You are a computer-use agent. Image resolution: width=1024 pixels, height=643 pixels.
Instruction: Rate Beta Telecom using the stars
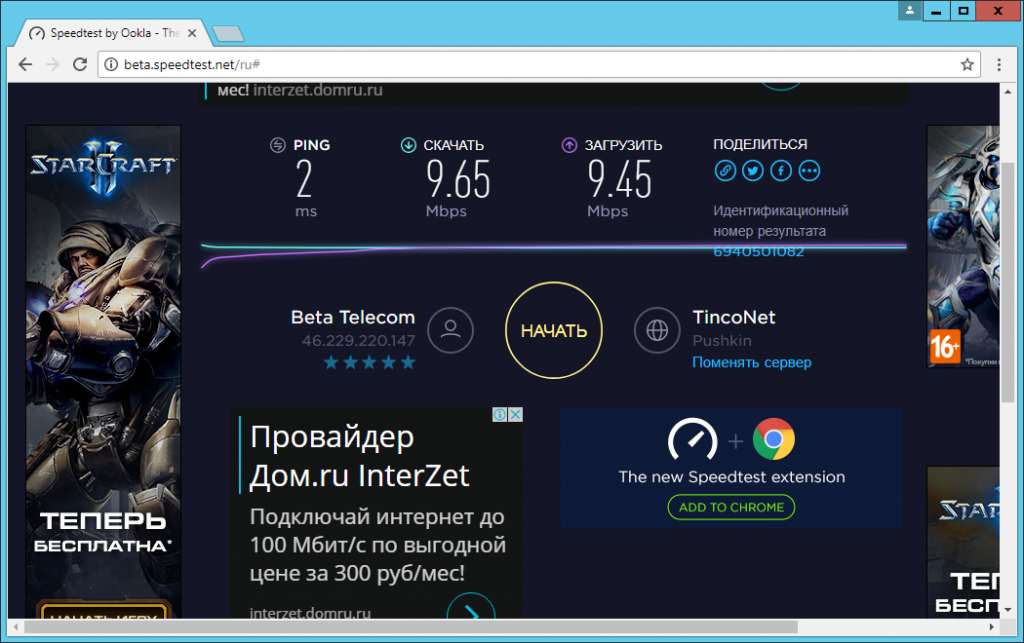pos(370,362)
